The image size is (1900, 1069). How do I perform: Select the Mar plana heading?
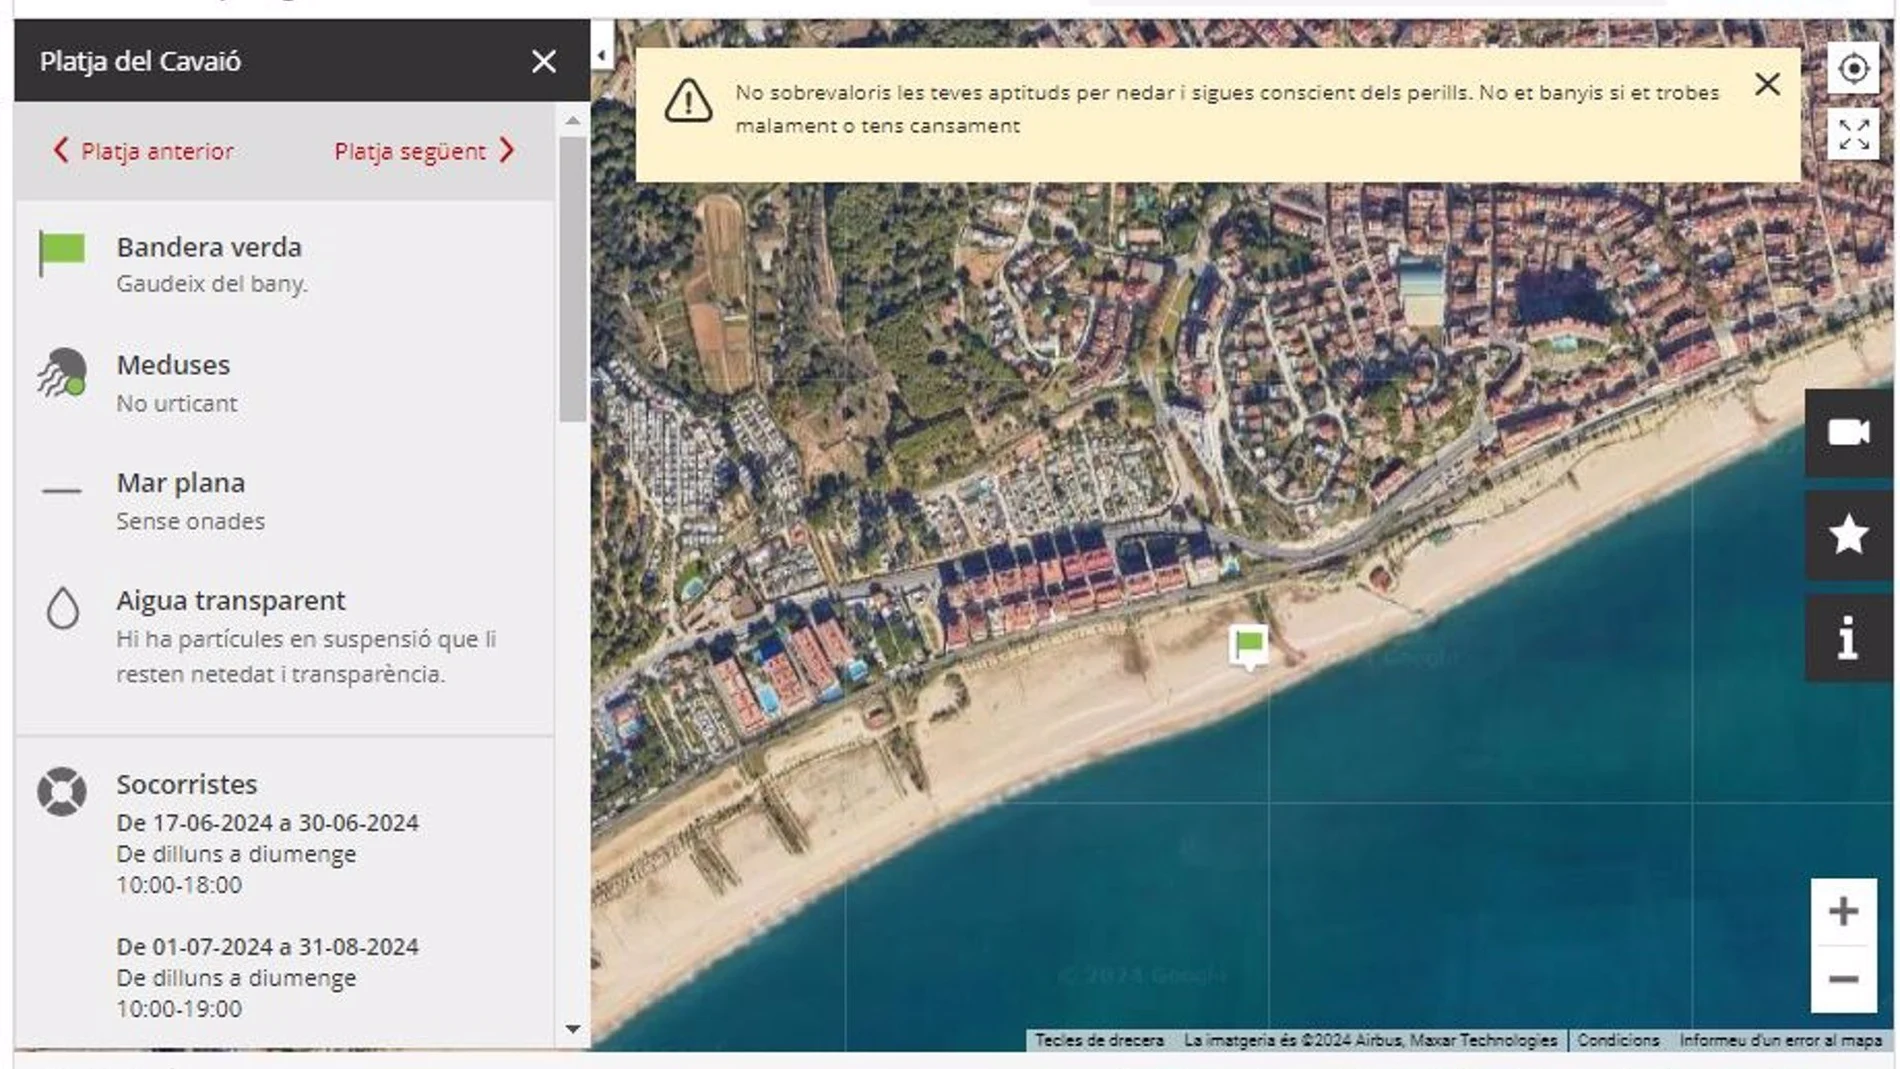pos(181,483)
